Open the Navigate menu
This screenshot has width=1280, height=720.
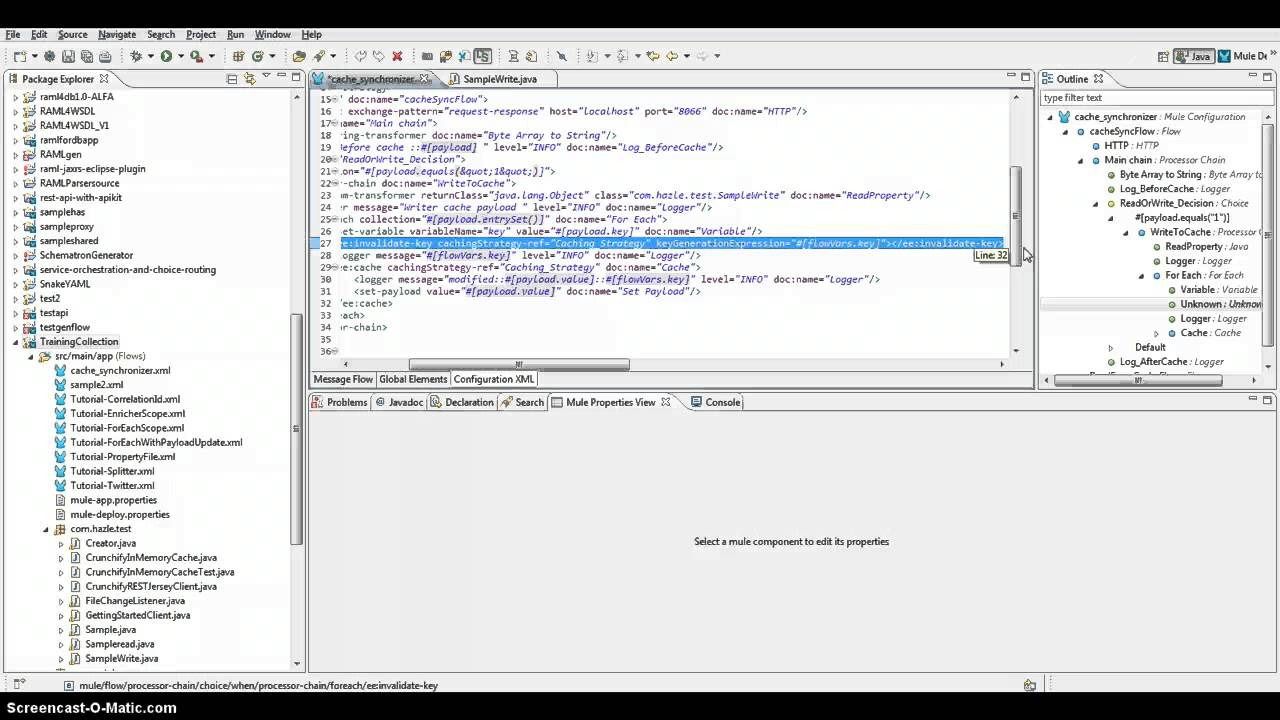tap(116, 34)
